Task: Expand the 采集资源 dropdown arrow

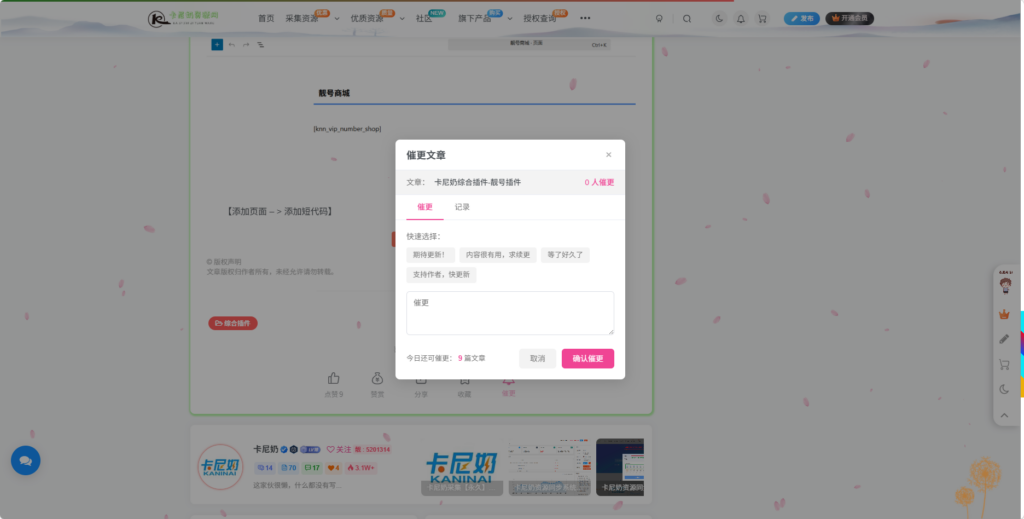Action: (x=337, y=19)
